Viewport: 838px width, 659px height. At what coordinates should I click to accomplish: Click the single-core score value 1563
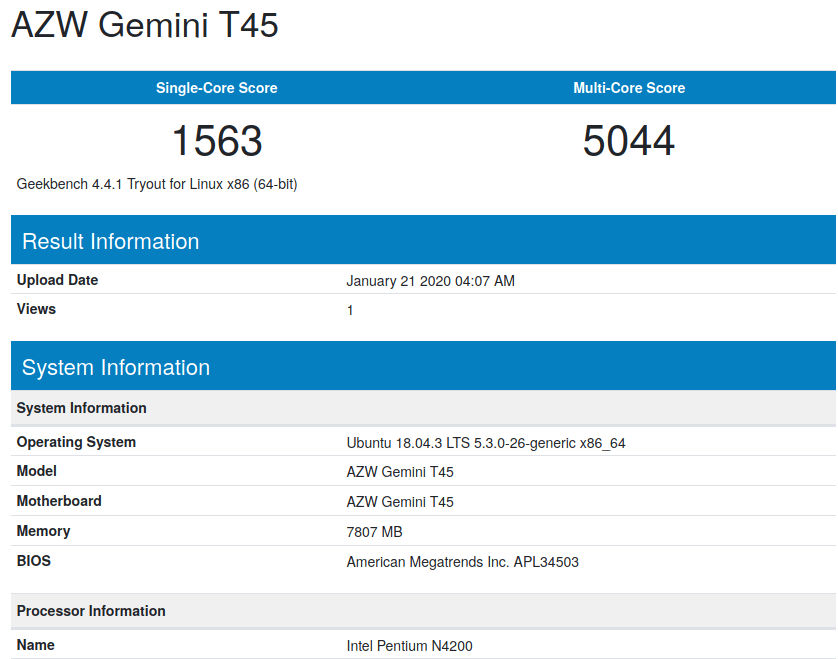(x=217, y=141)
